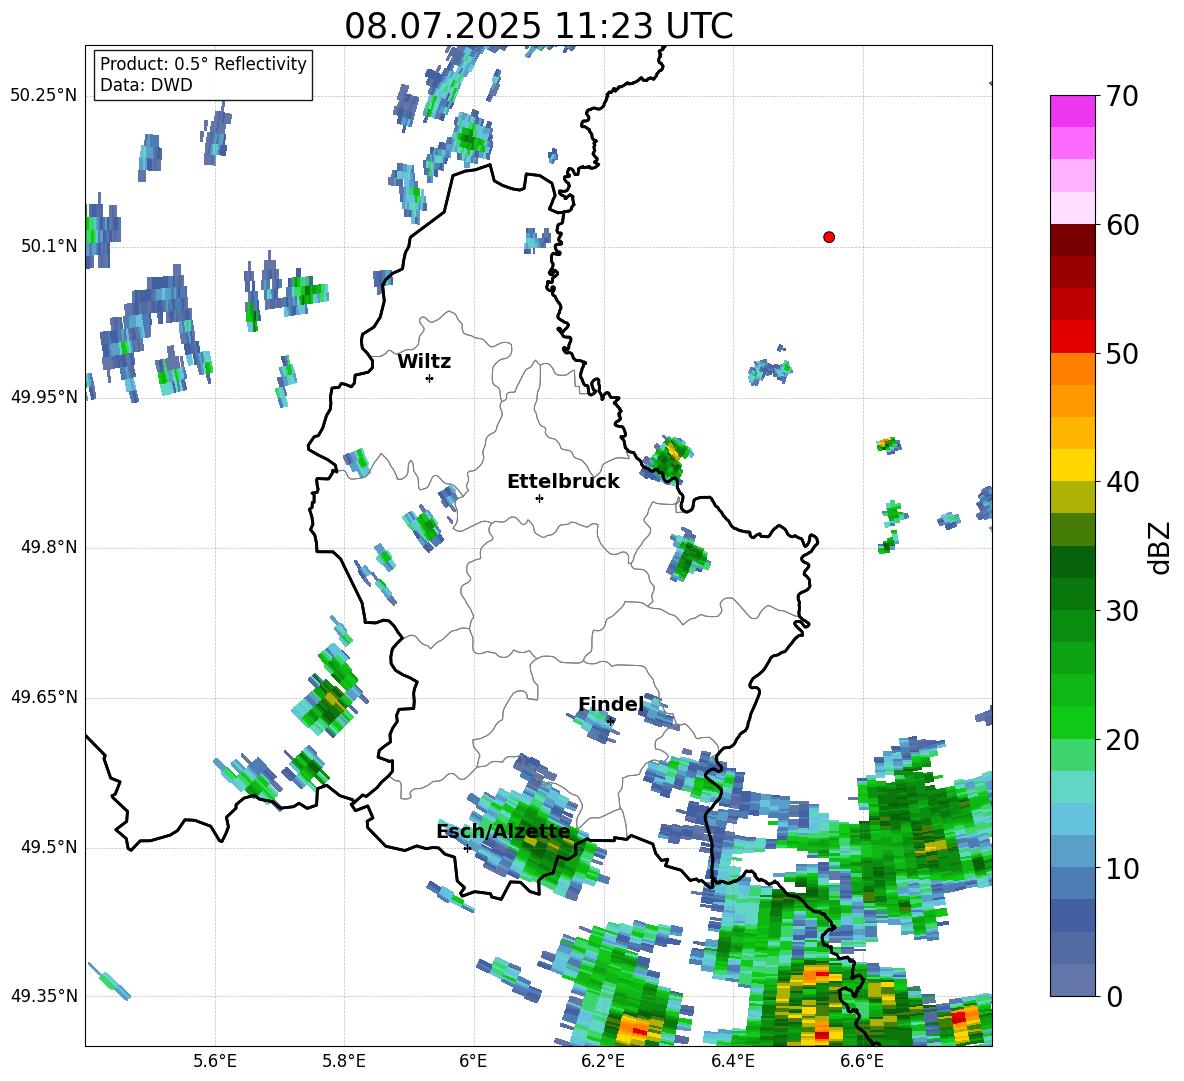Click the Esch/Alzette cross marker
This screenshot has width=1184, height=1081.
[x=467, y=848]
